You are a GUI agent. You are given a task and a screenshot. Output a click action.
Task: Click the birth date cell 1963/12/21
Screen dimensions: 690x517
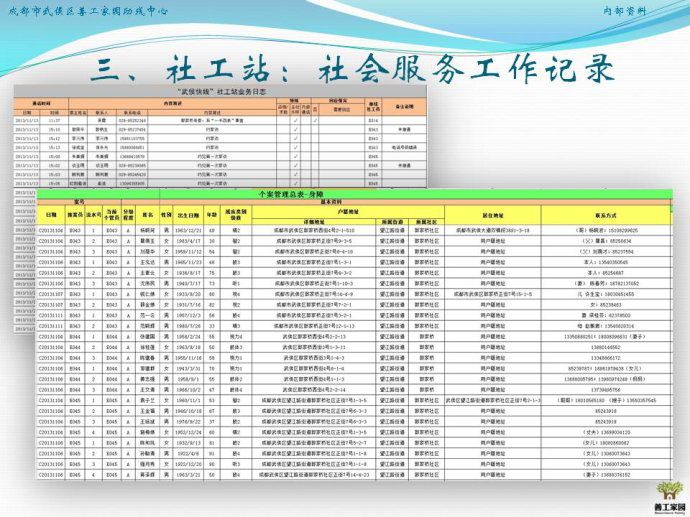click(x=189, y=230)
